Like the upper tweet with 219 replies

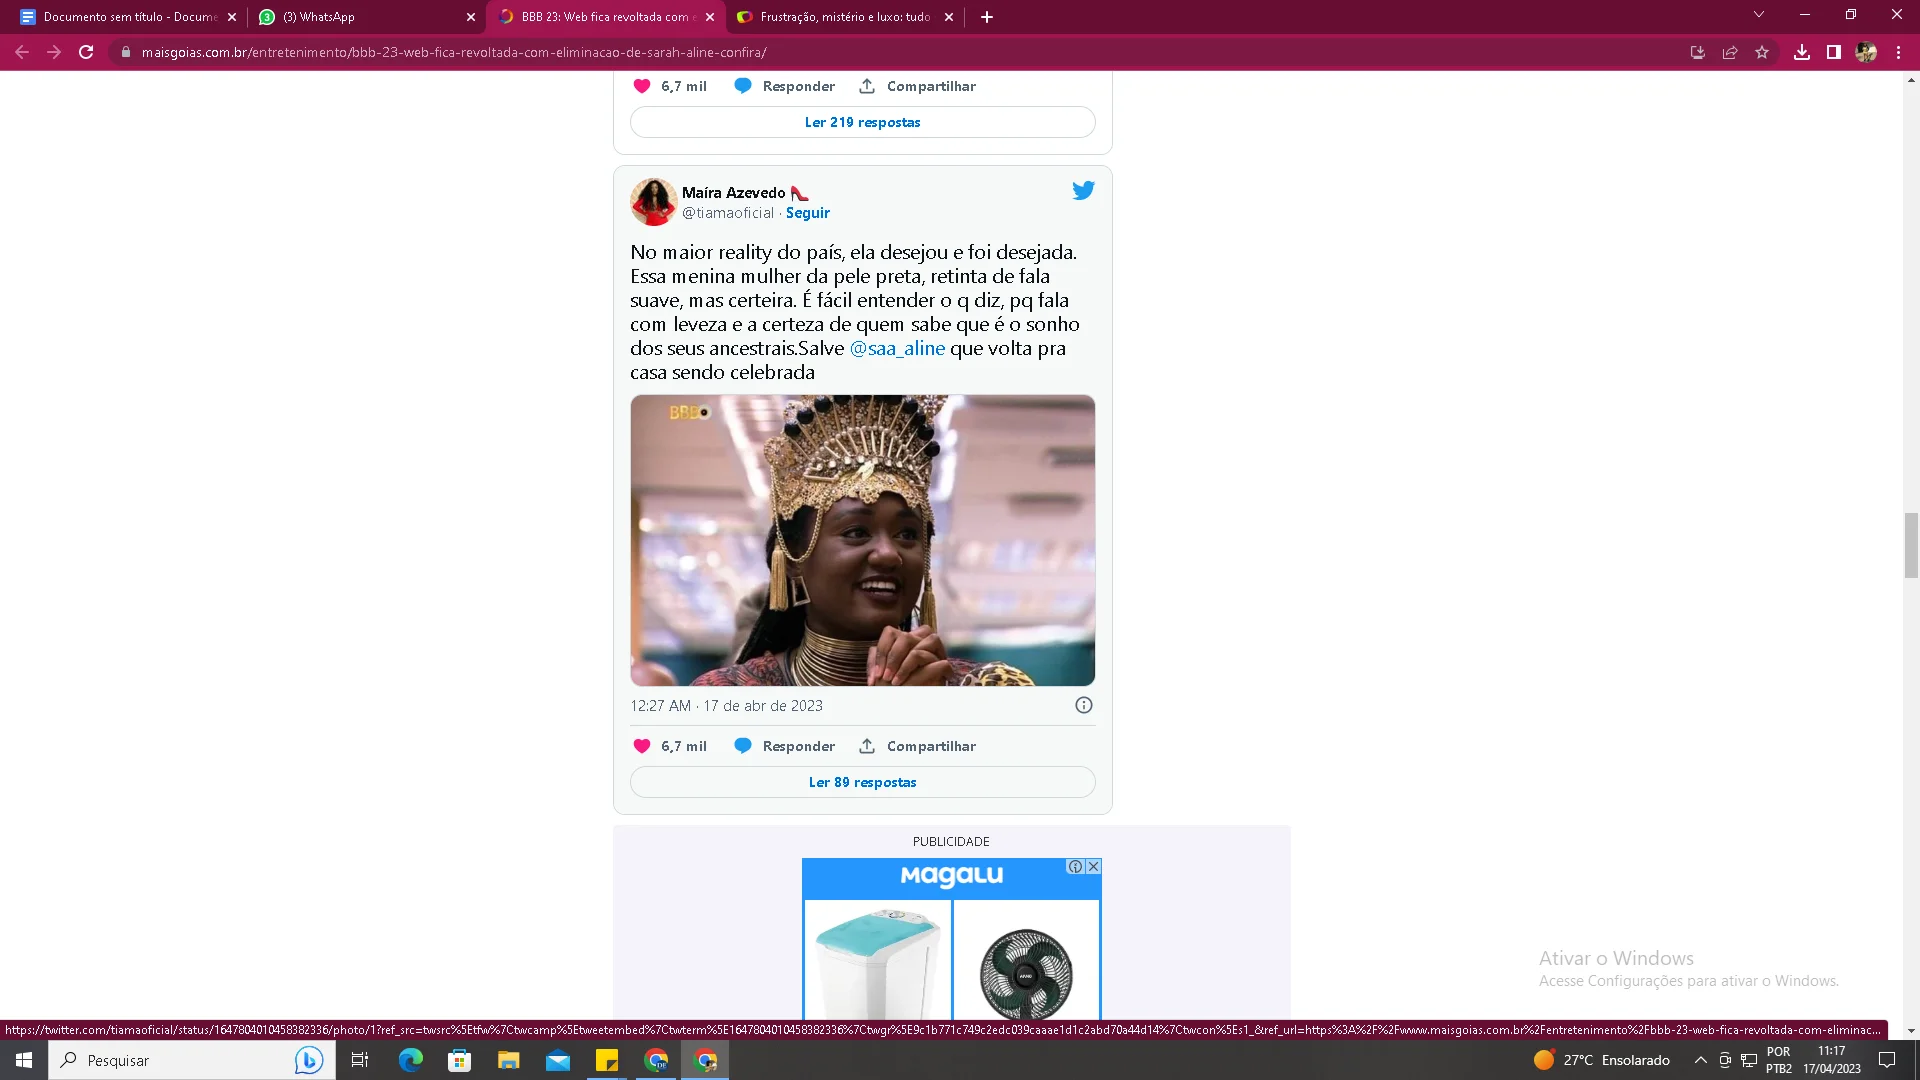[x=642, y=86]
